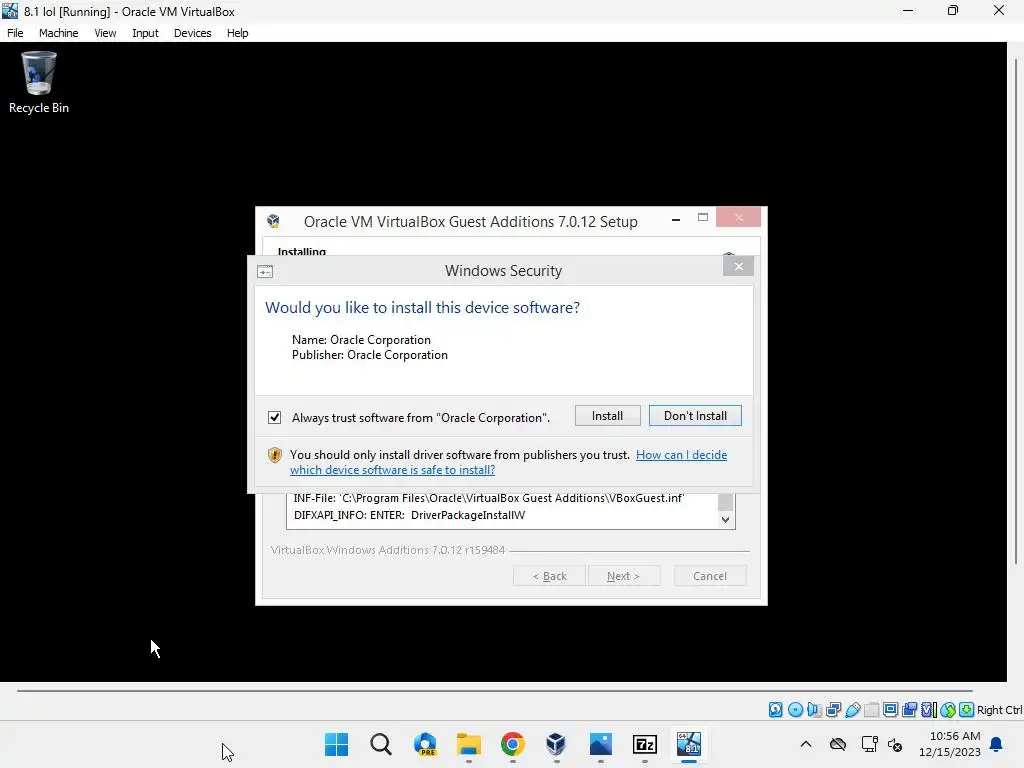Close the Windows Security dialog
The image size is (1024, 768).
(x=739, y=266)
